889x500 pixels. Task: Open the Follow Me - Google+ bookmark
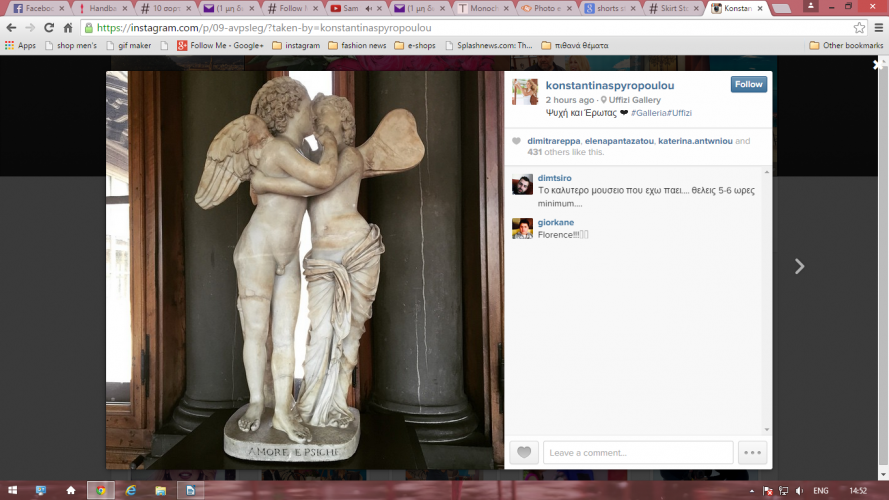coord(220,45)
